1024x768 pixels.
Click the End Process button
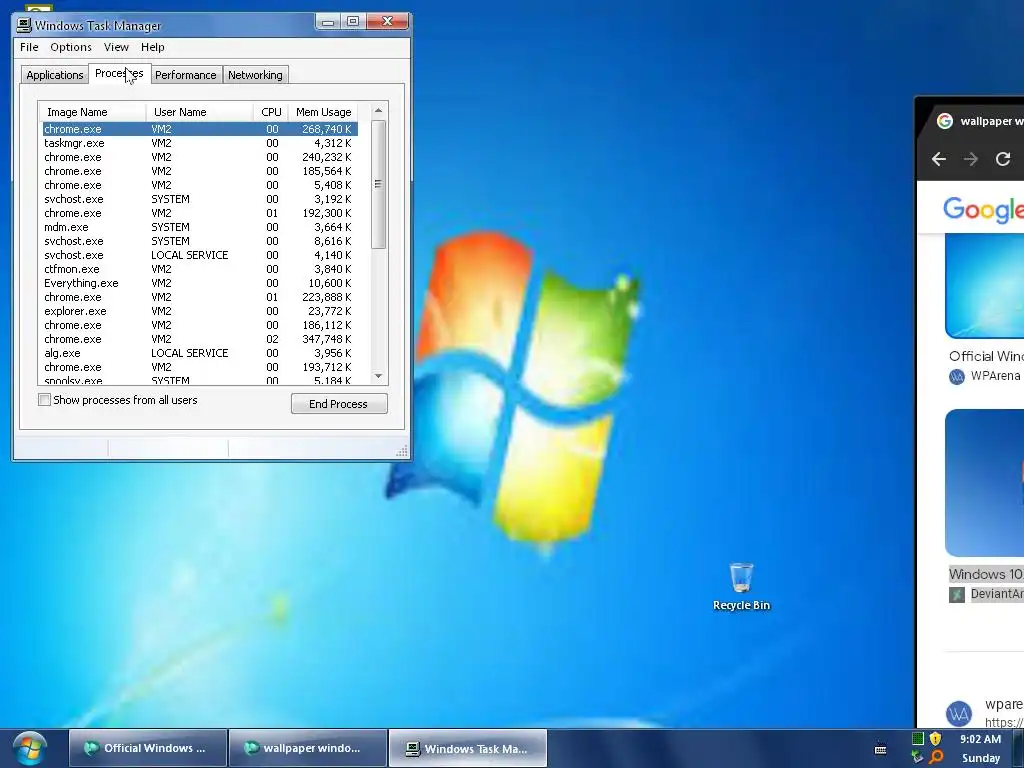(339, 404)
